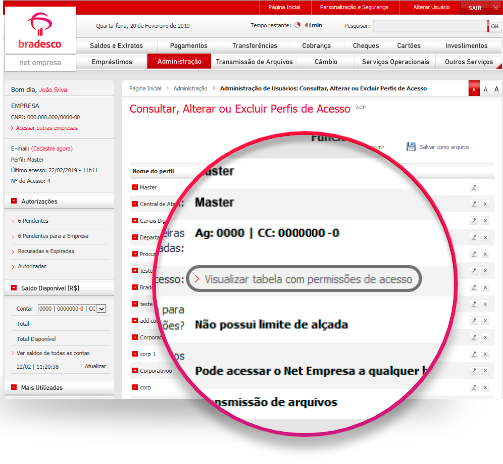The image size is (503, 464).
Task: Click the smaller A font-size icon
Action: coord(485,89)
